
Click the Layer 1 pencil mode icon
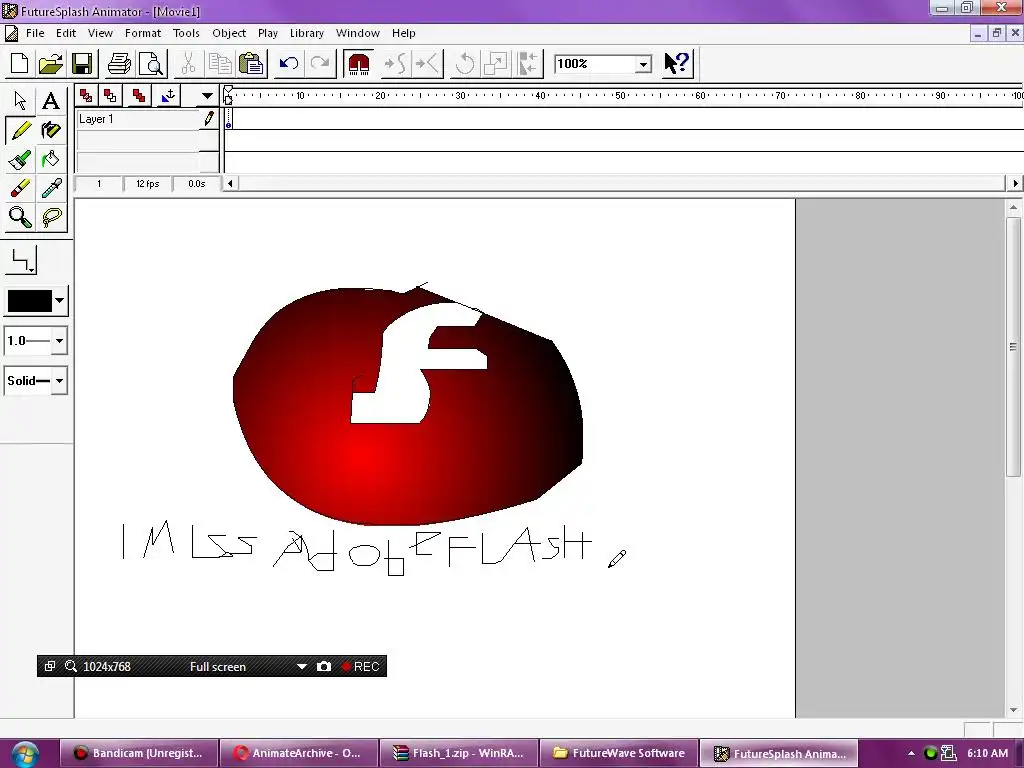[x=209, y=119]
